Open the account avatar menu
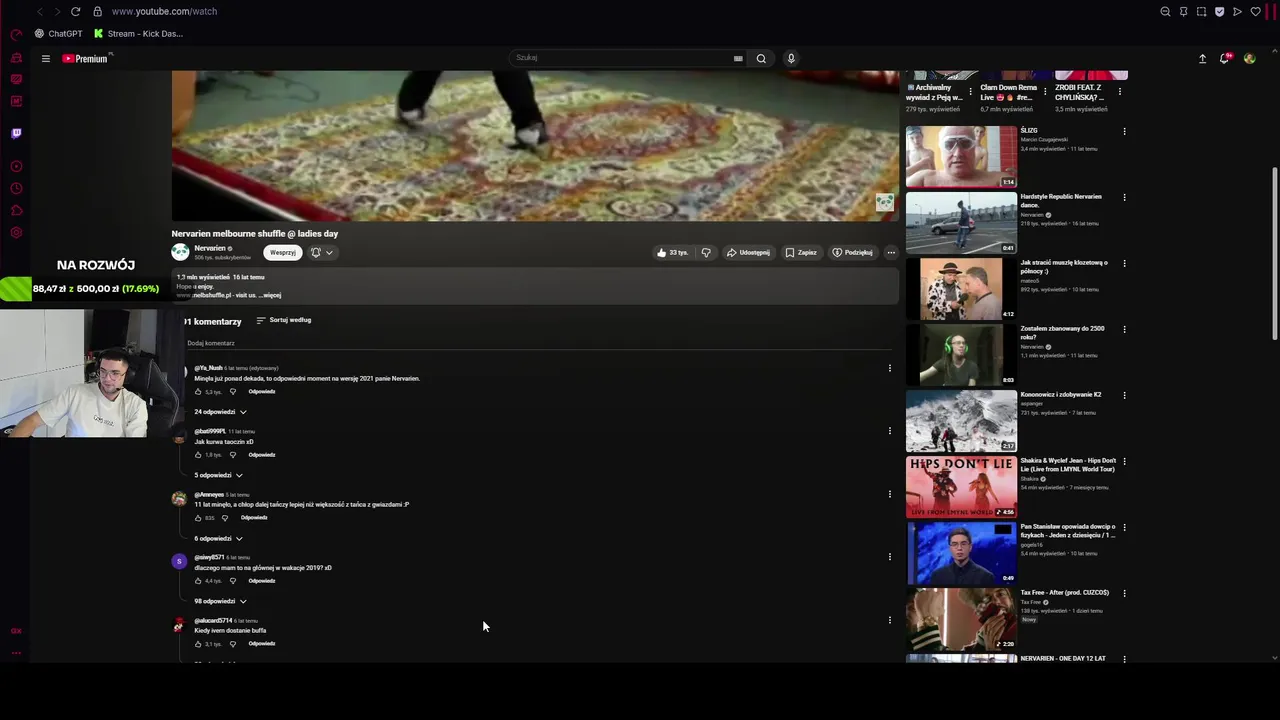1280x720 pixels. pyautogui.click(x=1249, y=59)
